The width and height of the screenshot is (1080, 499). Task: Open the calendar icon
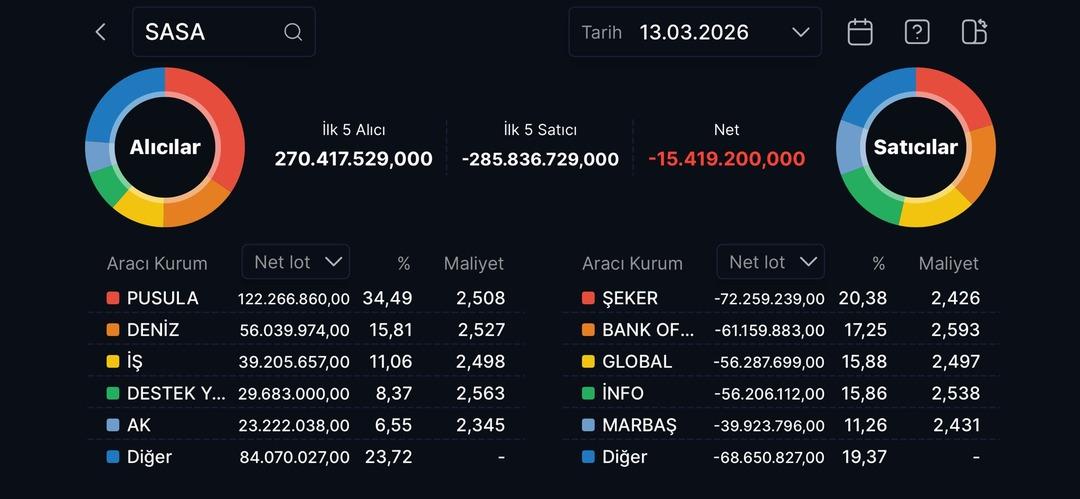click(x=860, y=32)
